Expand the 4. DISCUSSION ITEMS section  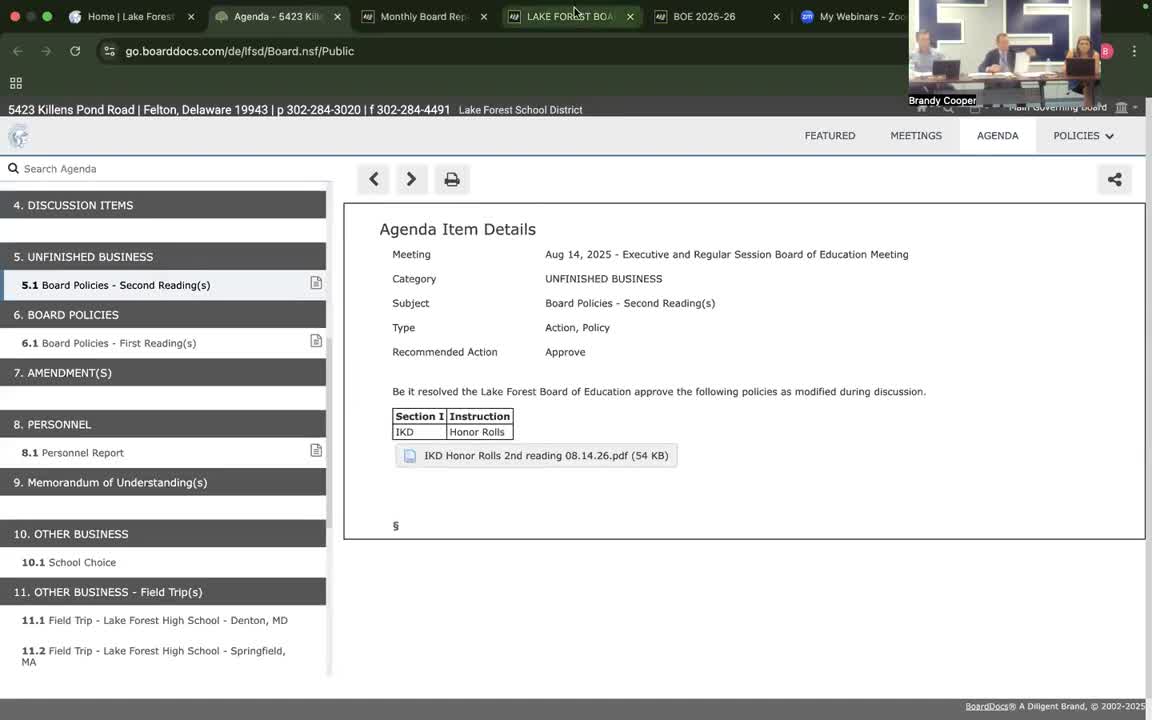point(163,205)
